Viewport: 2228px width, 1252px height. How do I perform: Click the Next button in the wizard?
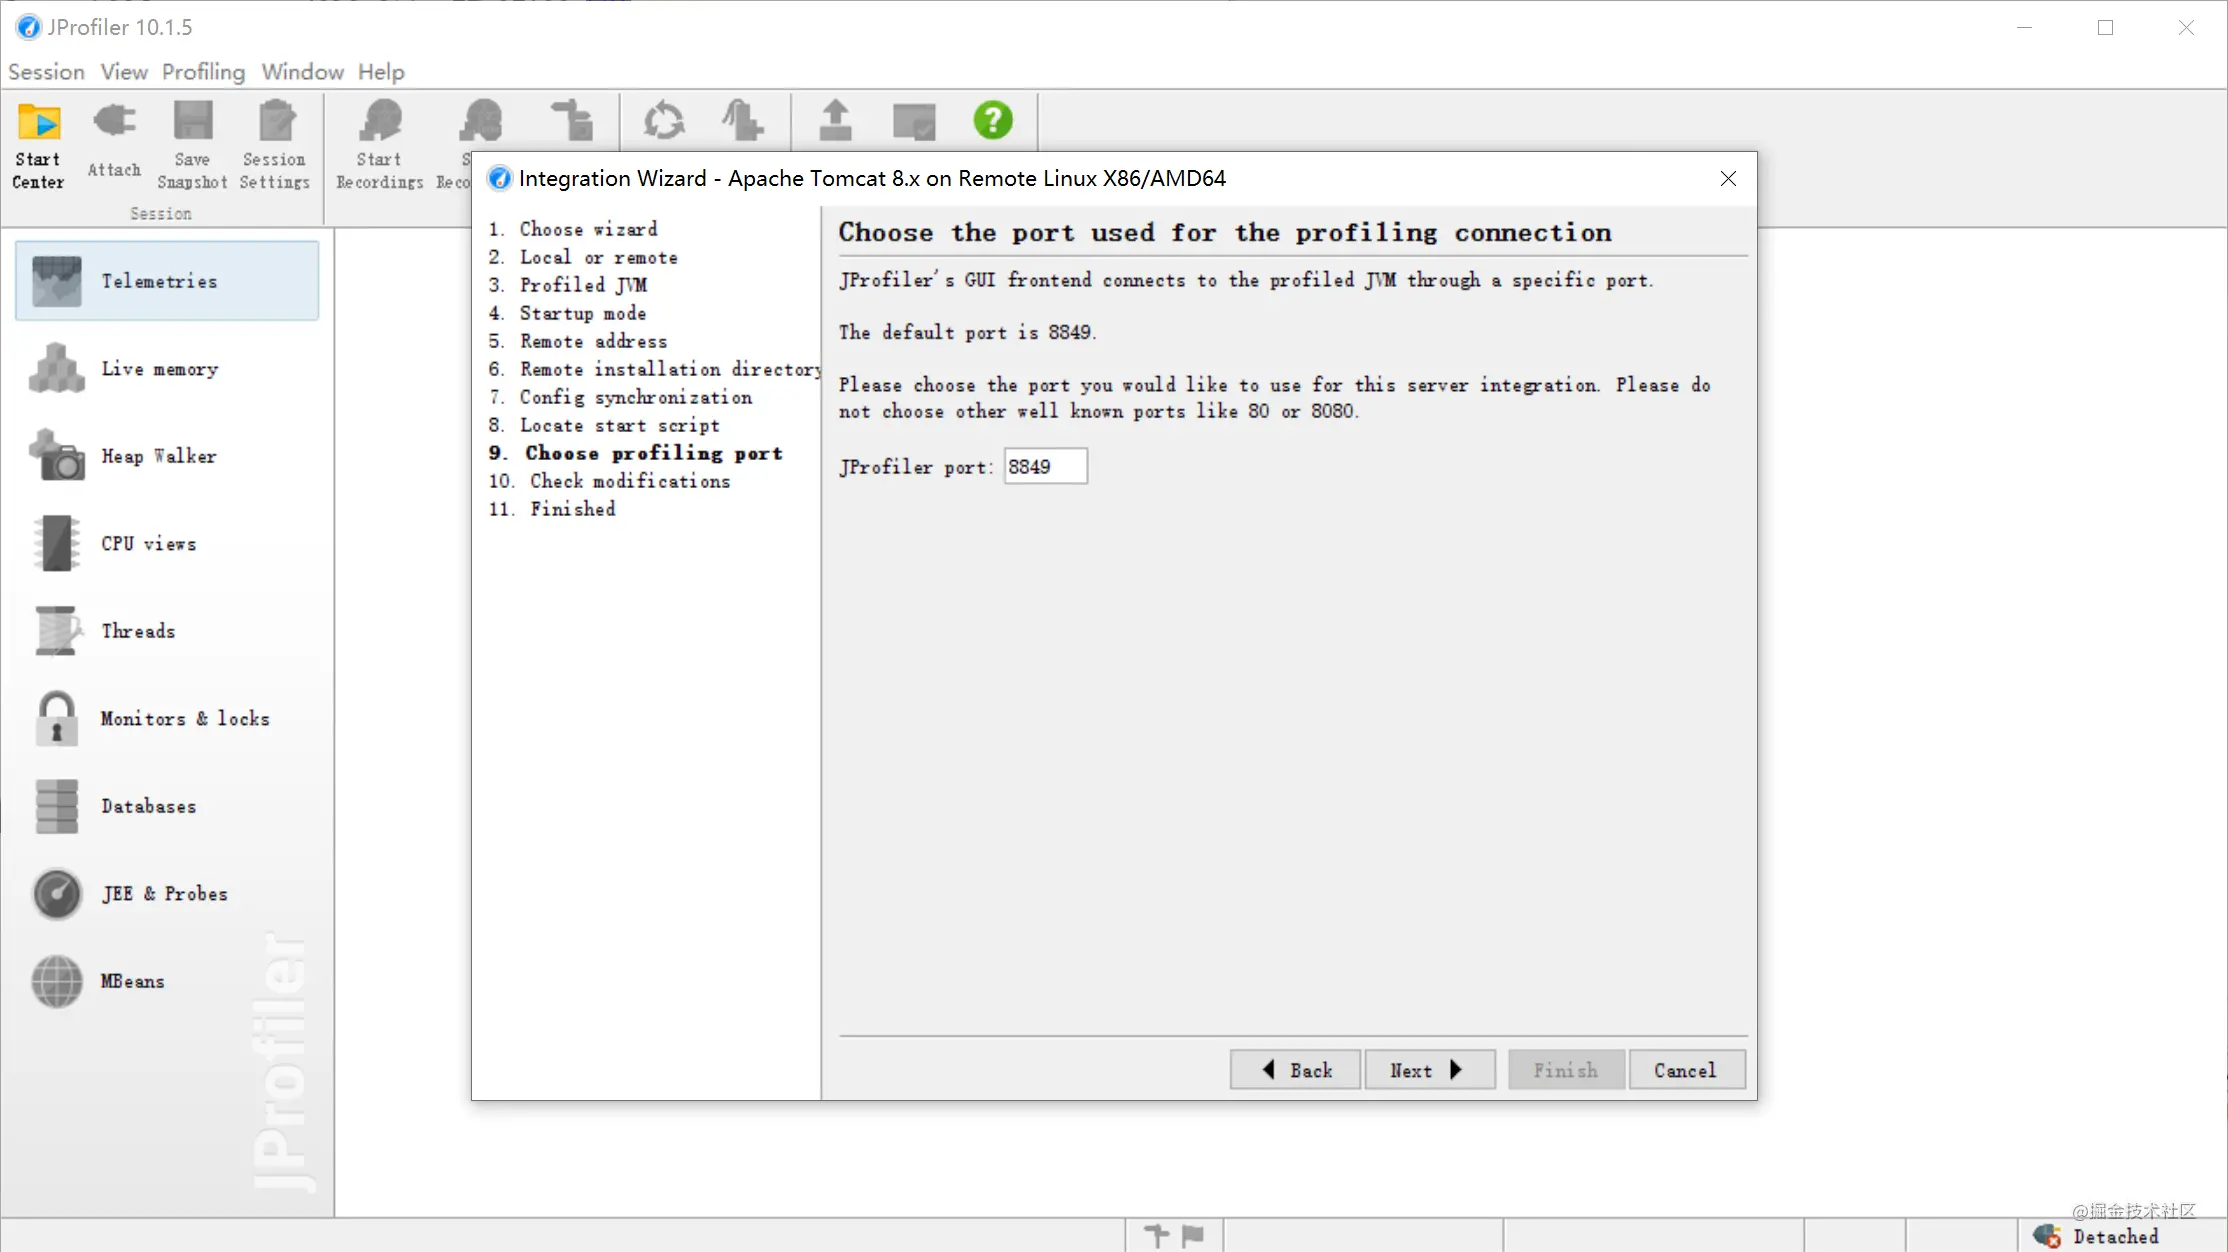point(1429,1069)
